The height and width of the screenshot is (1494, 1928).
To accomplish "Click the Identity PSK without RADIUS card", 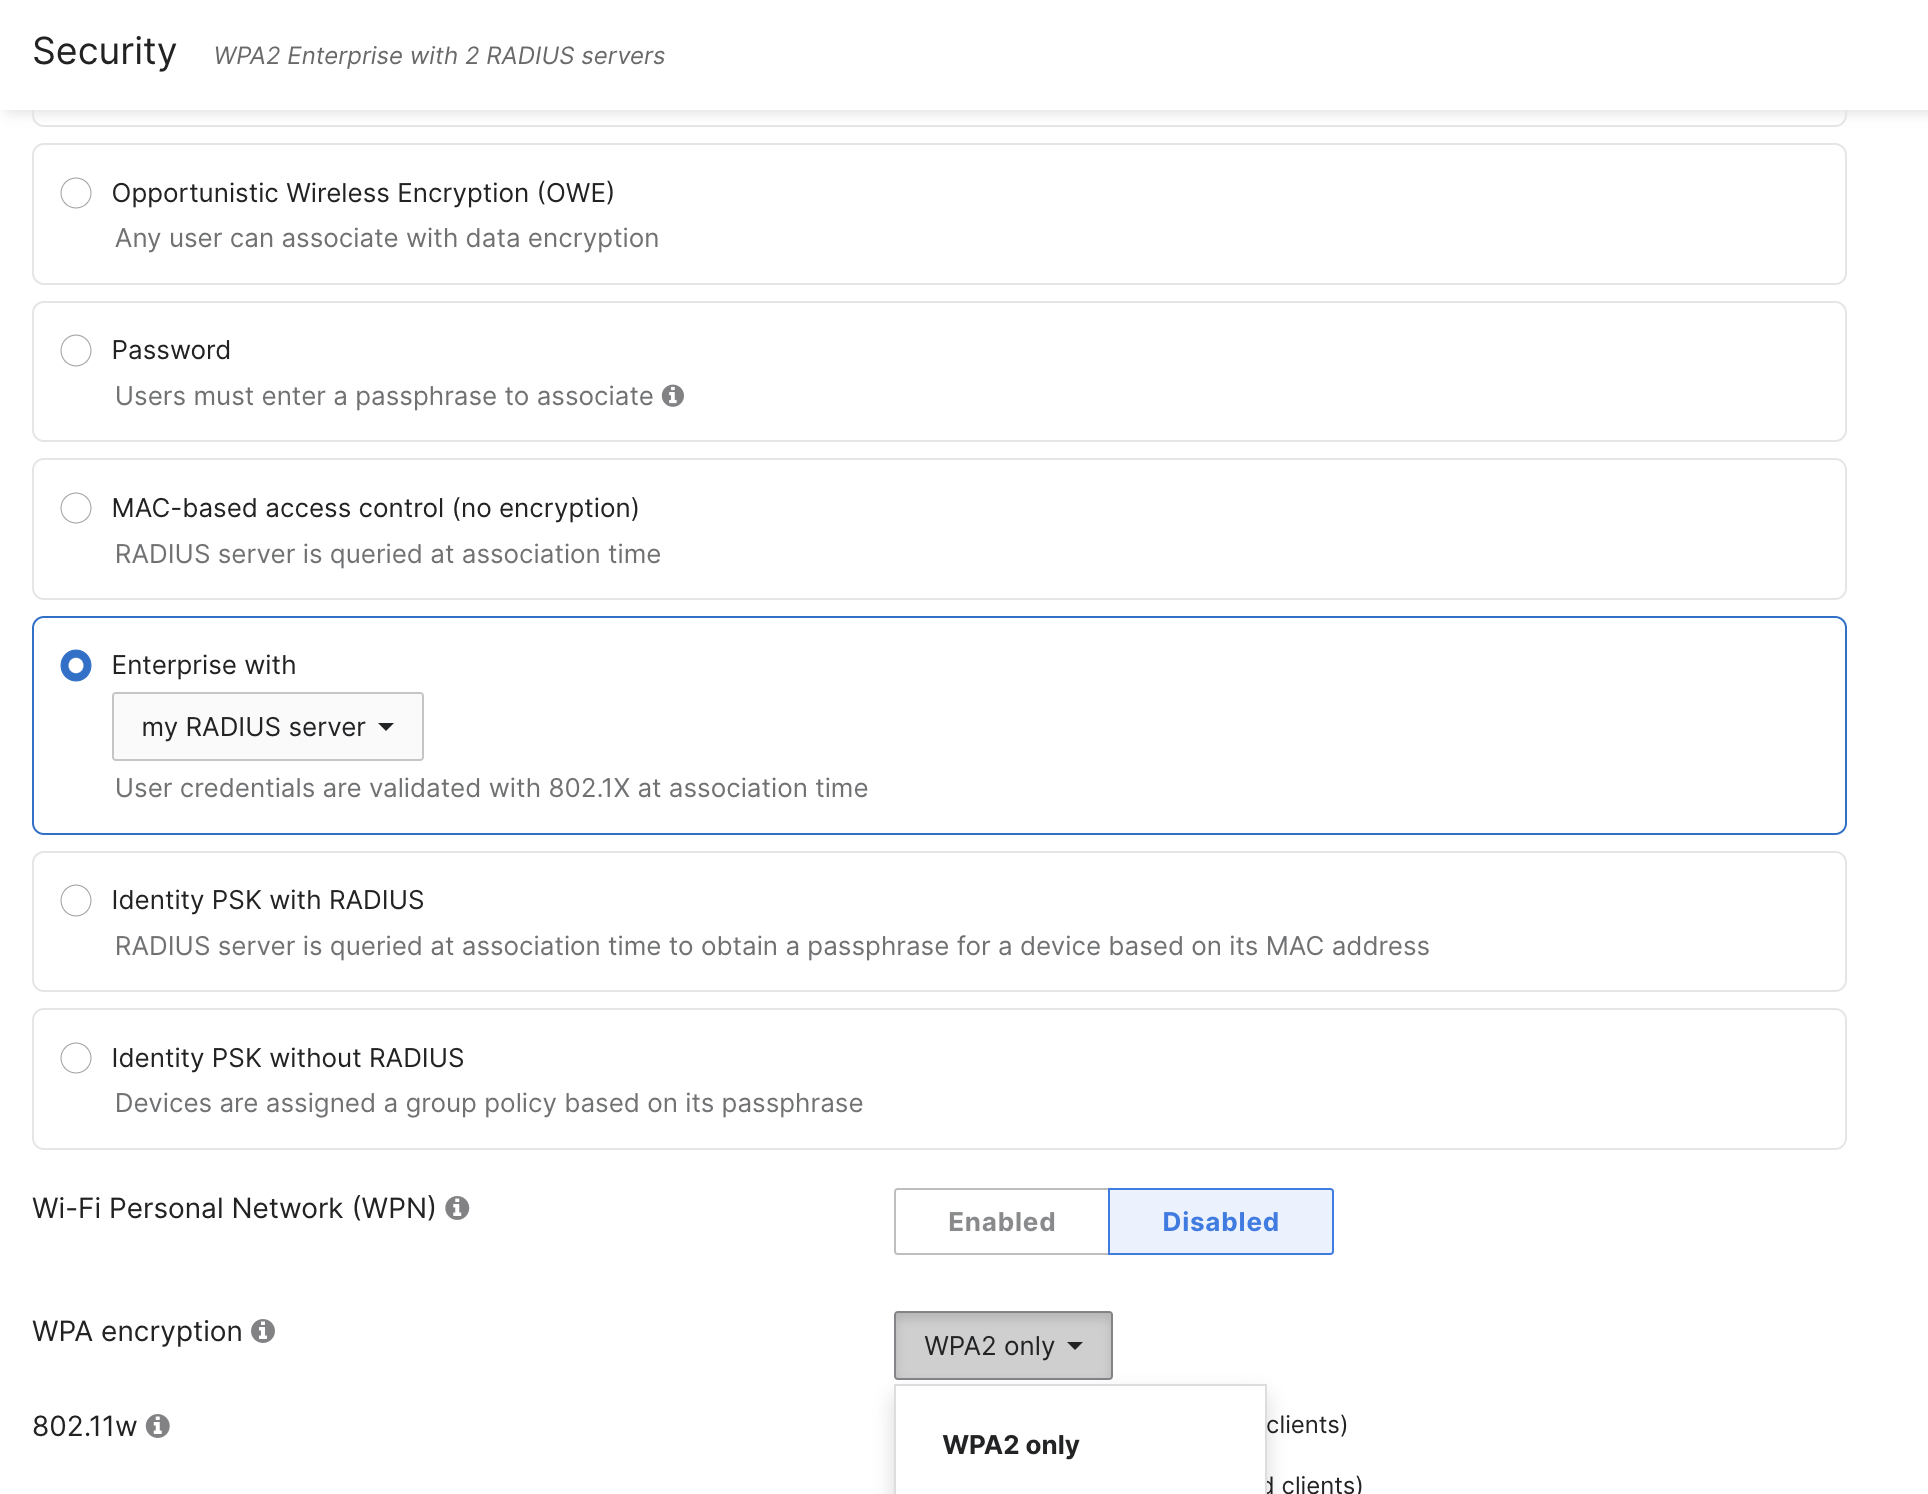I will click(1100, 1078).
